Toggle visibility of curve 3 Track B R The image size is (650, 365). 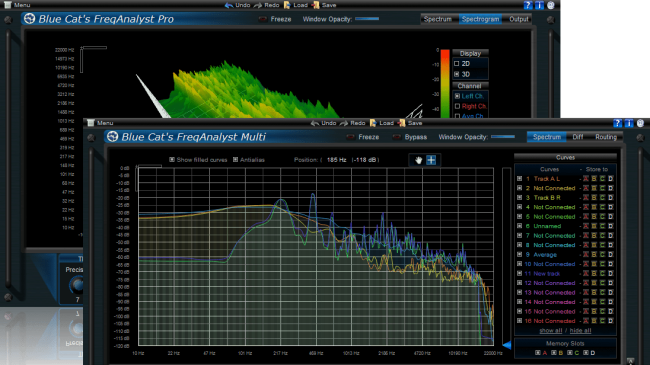coord(519,198)
